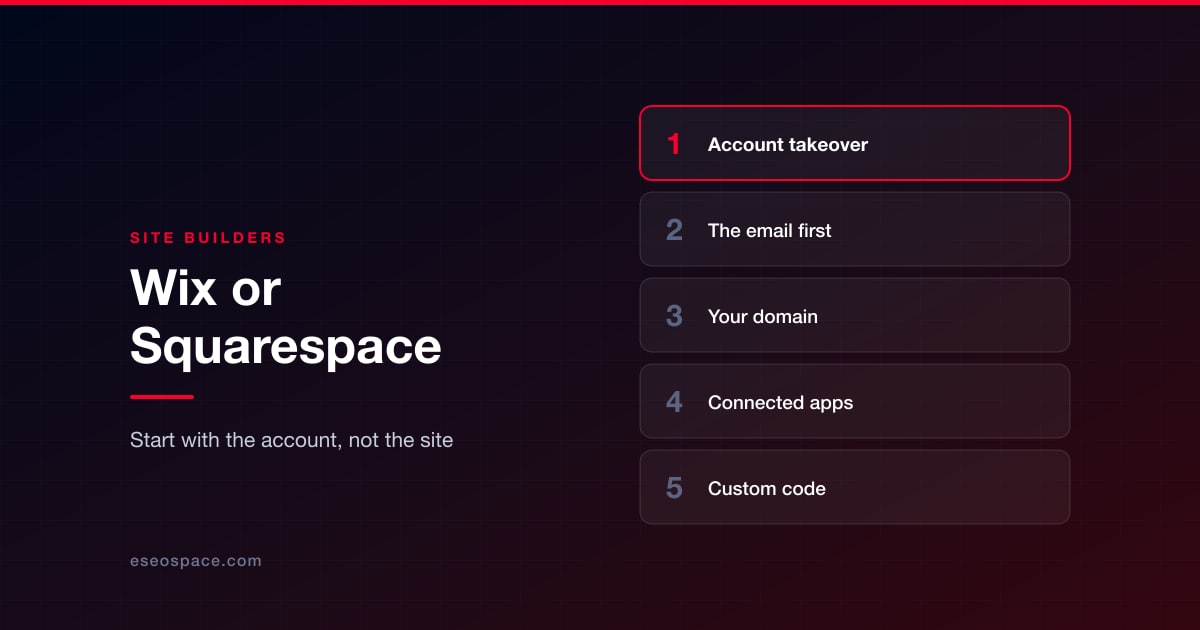Select the Account takeover card
Screen dimensions: 1200x630
(x=855, y=143)
